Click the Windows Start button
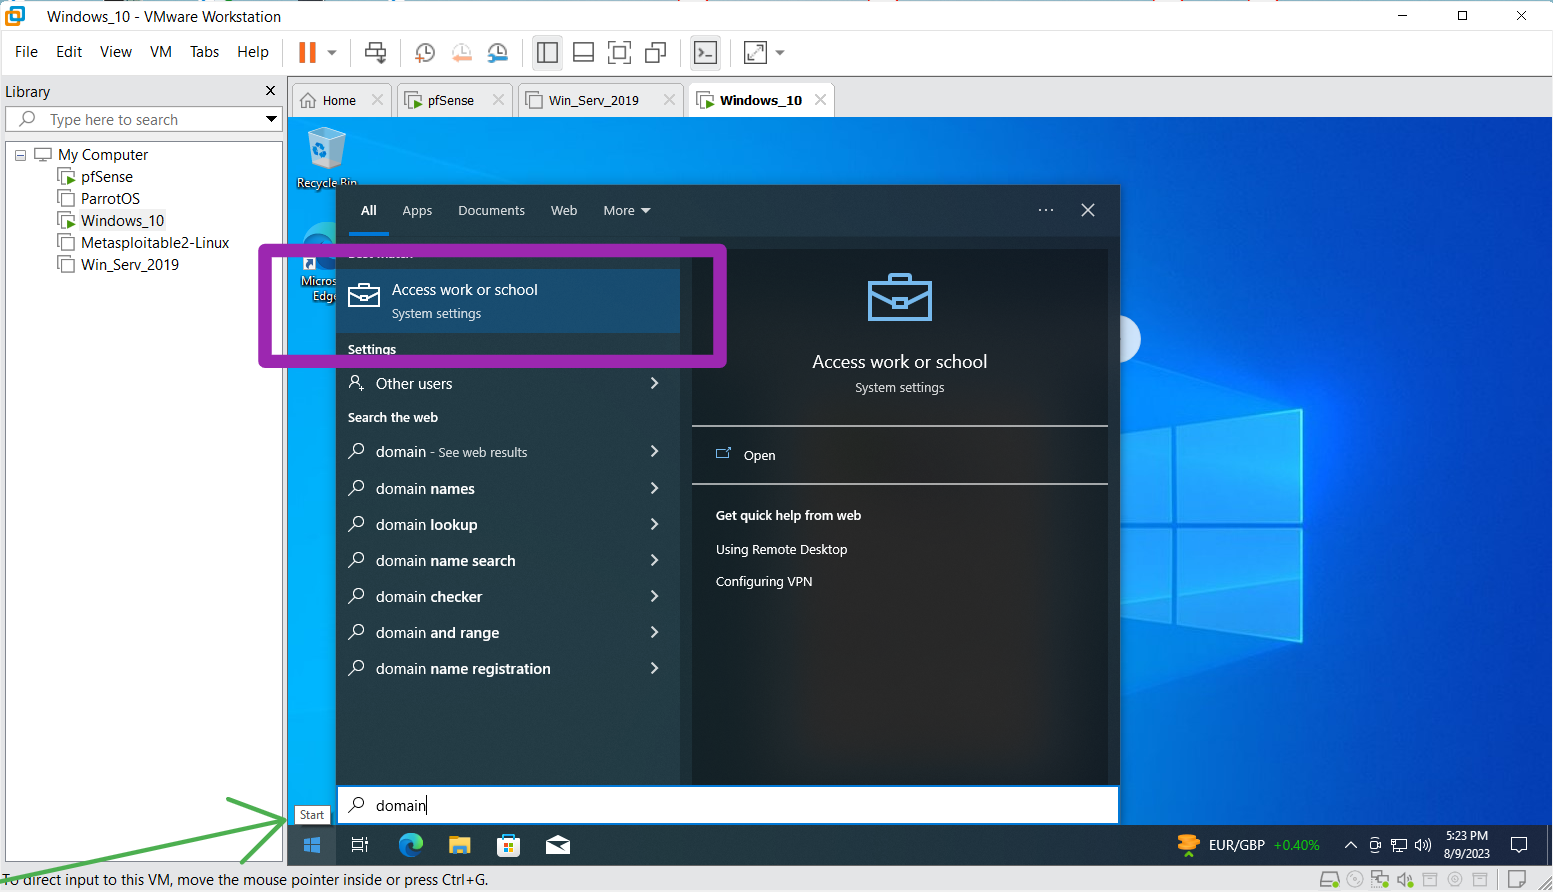The height and width of the screenshot is (892, 1553). (312, 845)
